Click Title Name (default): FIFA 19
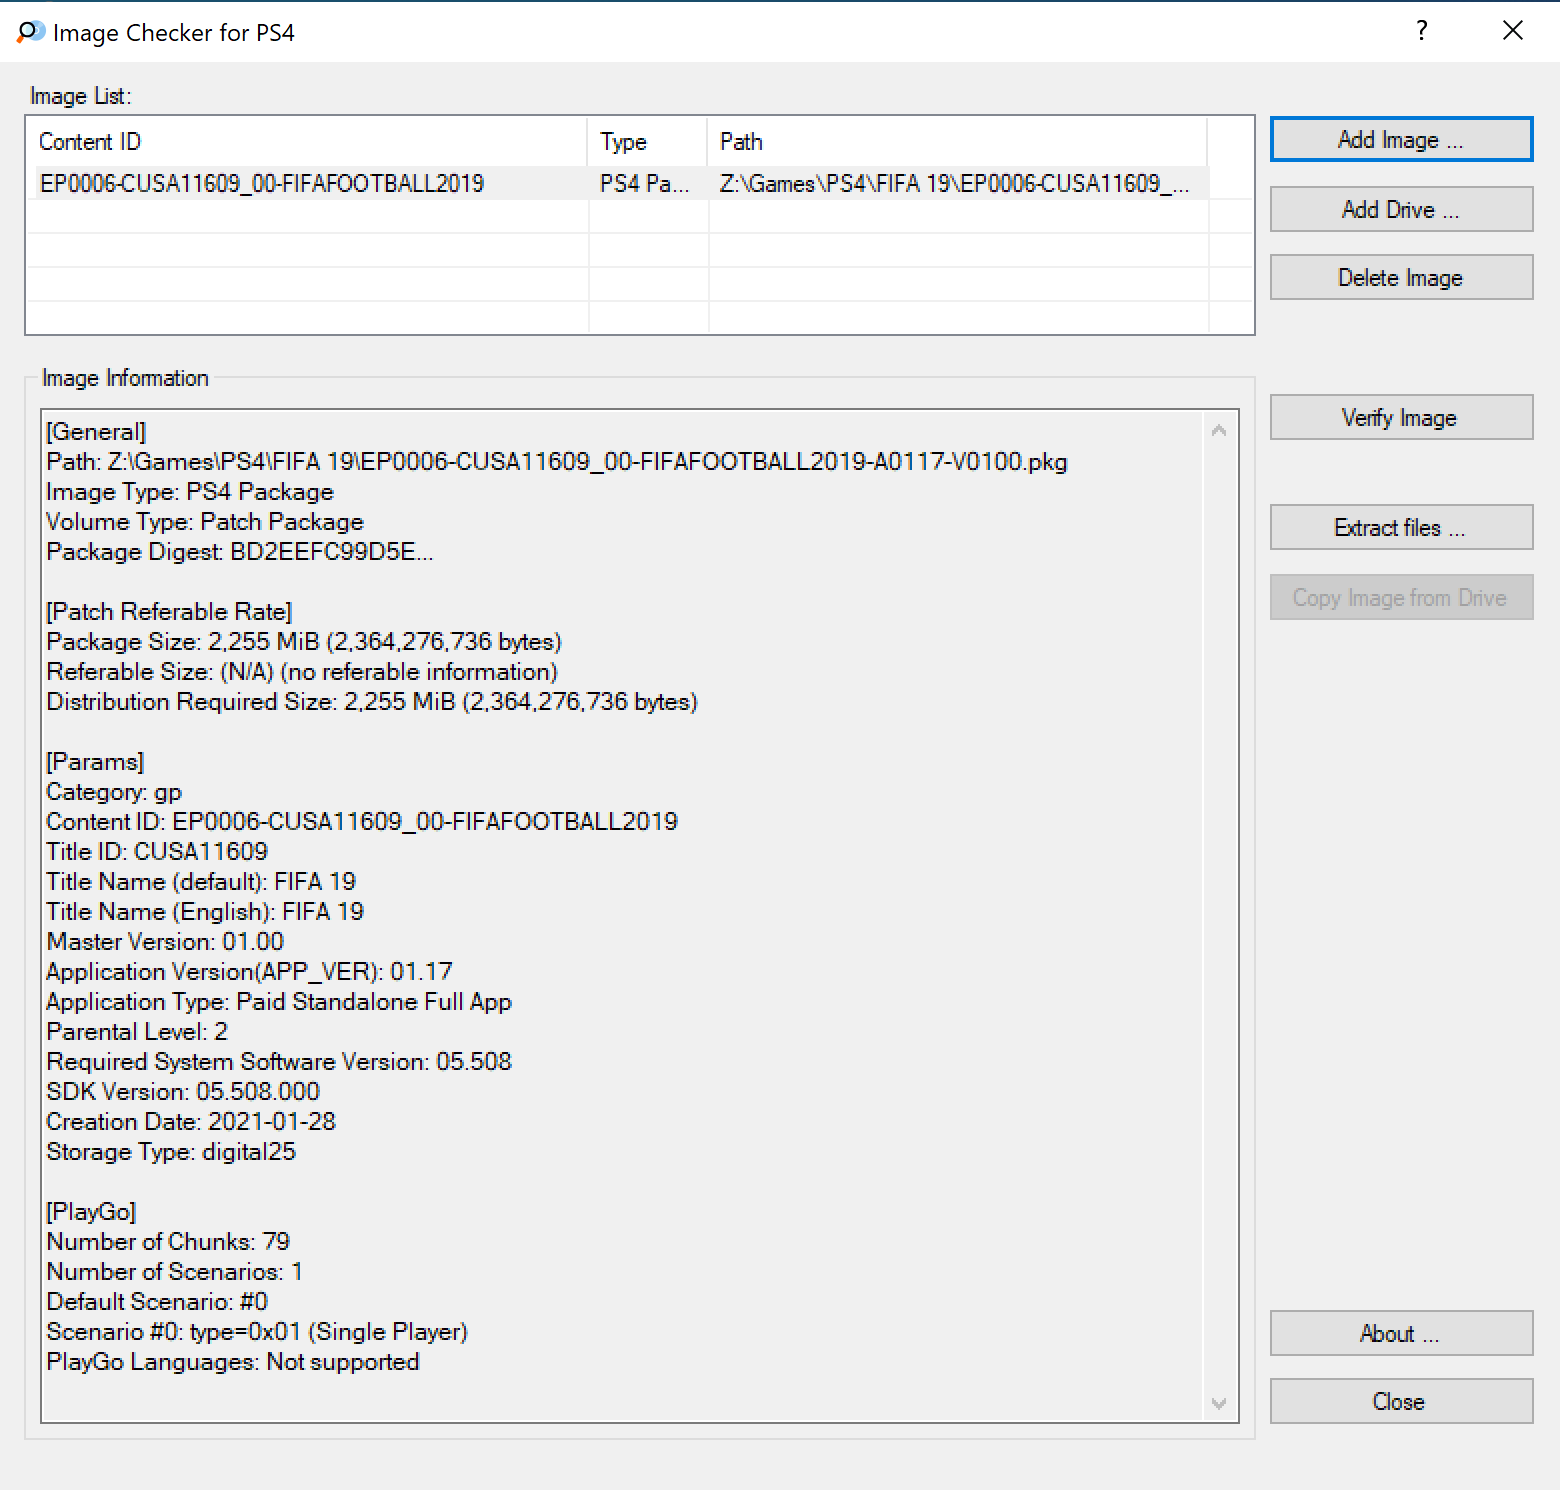 click(x=201, y=881)
